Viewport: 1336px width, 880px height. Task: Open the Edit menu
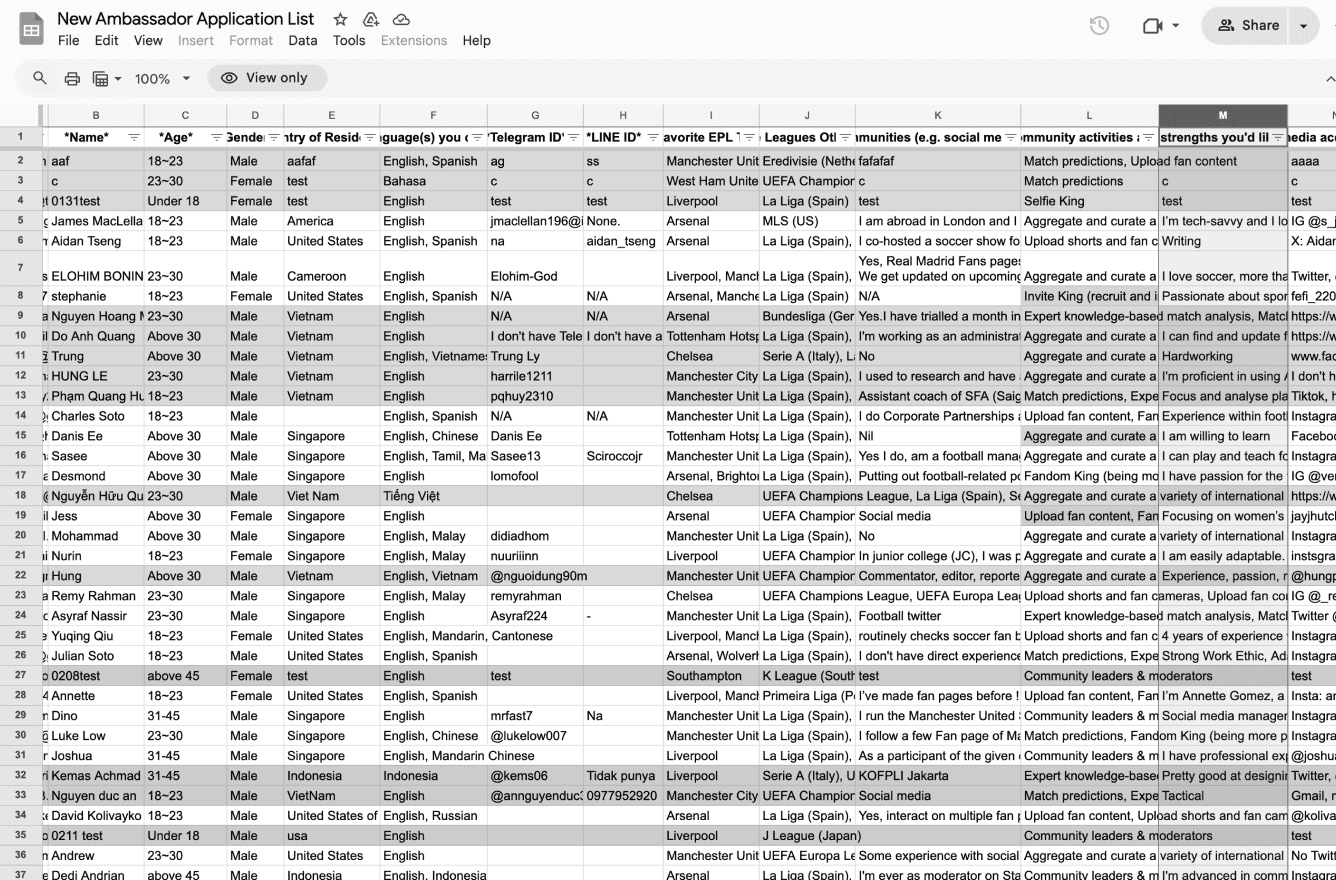(x=106, y=41)
